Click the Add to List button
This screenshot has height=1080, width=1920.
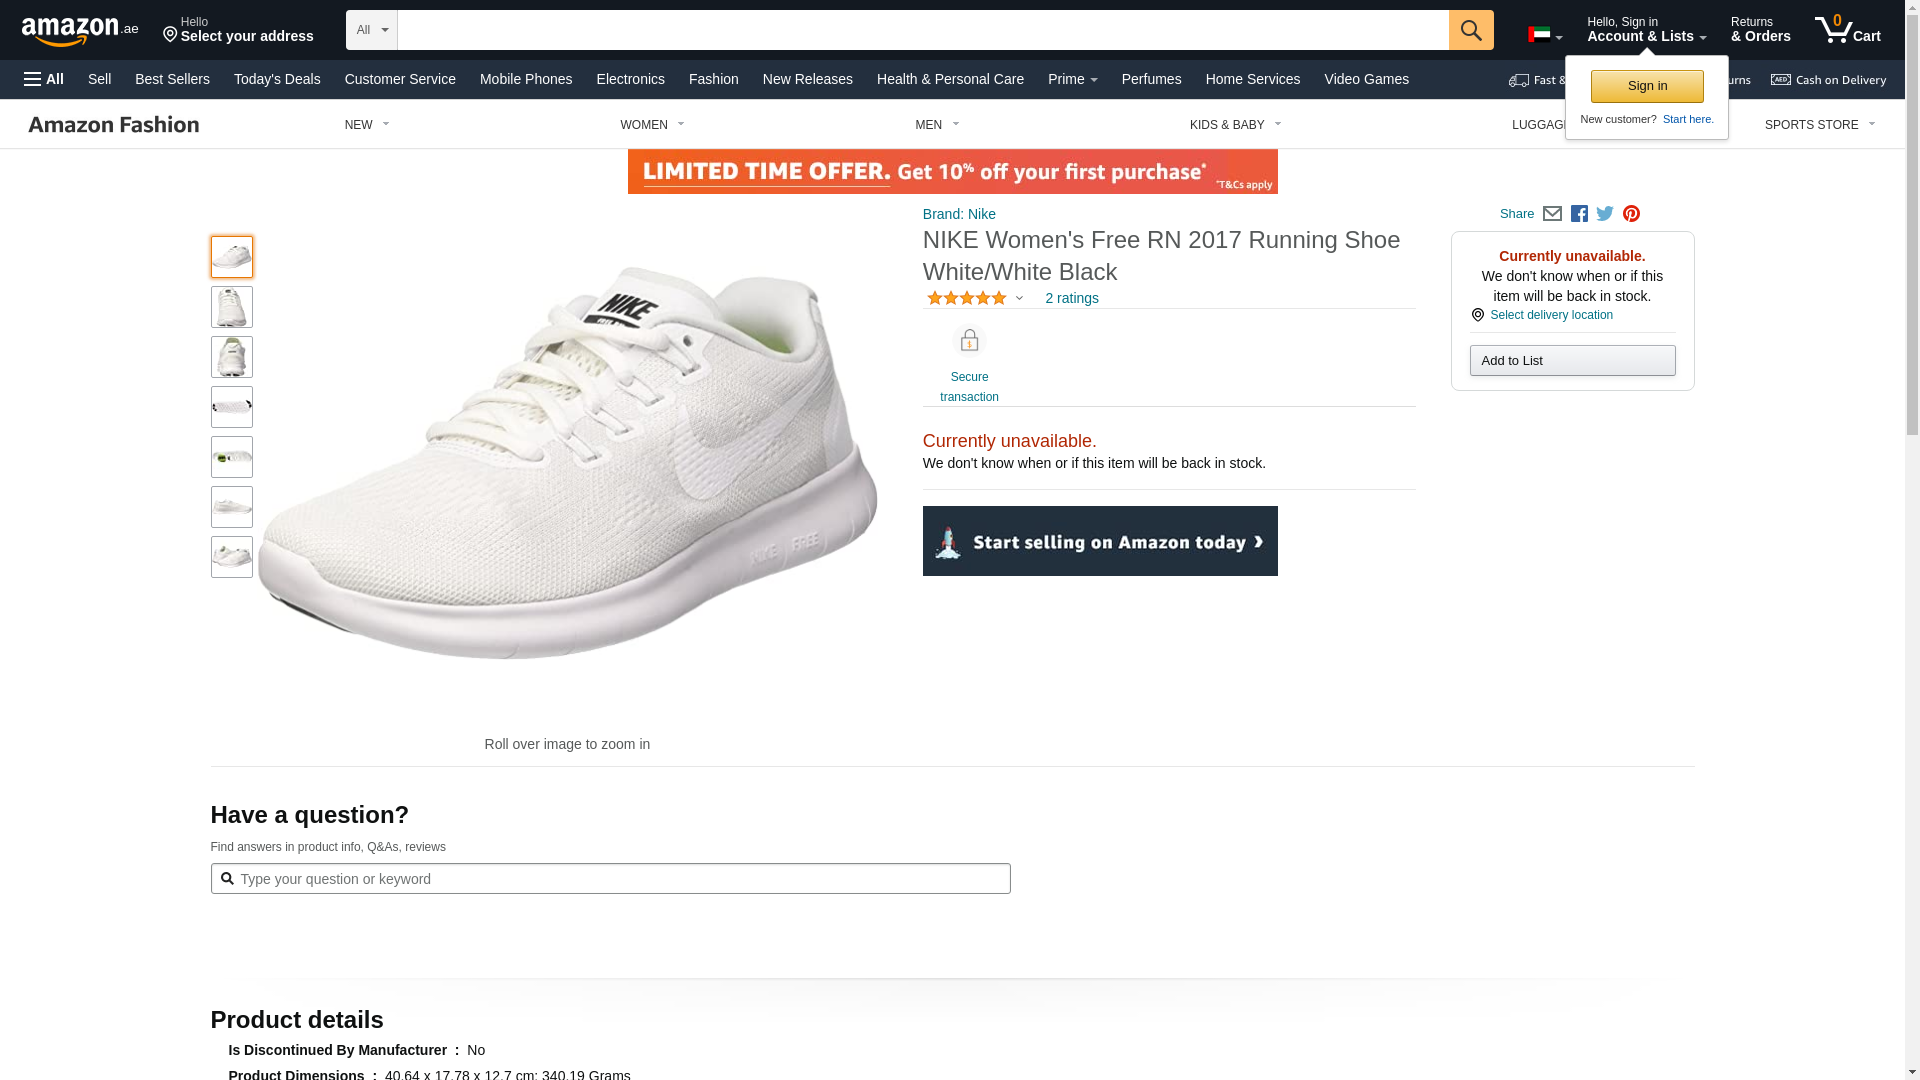[1572, 361]
